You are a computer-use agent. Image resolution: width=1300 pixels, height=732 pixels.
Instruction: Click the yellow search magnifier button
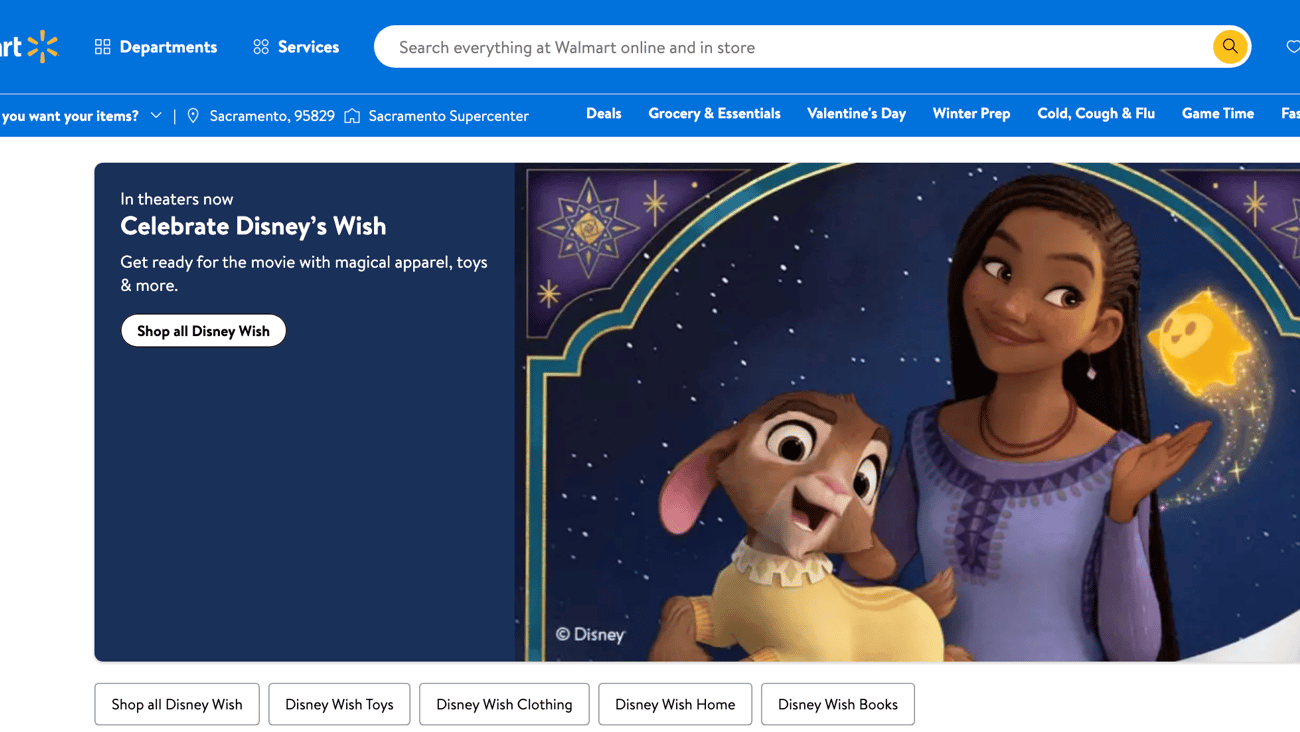point(1230,47)
